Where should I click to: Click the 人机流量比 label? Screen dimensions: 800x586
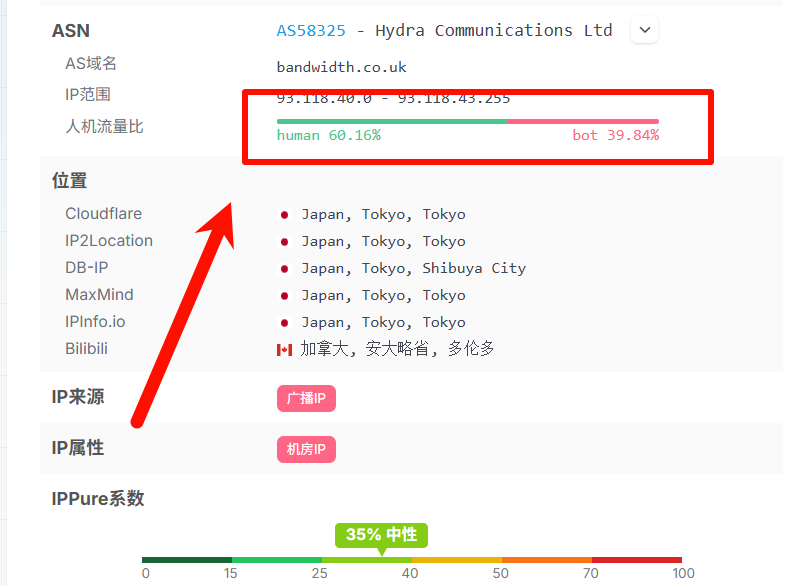[104, 126]
